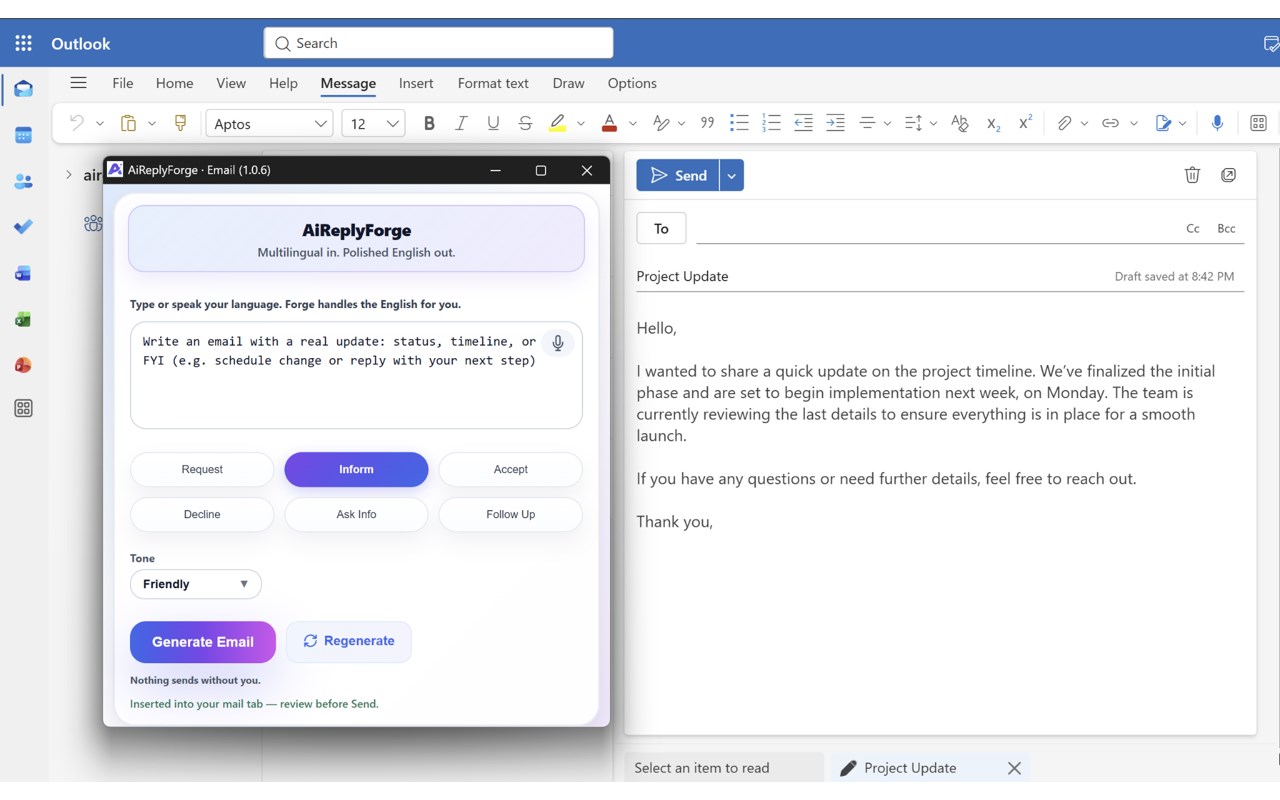Click the insert link icon
Image resolution: width=1280 pixels, height=800 pixels.
click(x=1110, y=123)
